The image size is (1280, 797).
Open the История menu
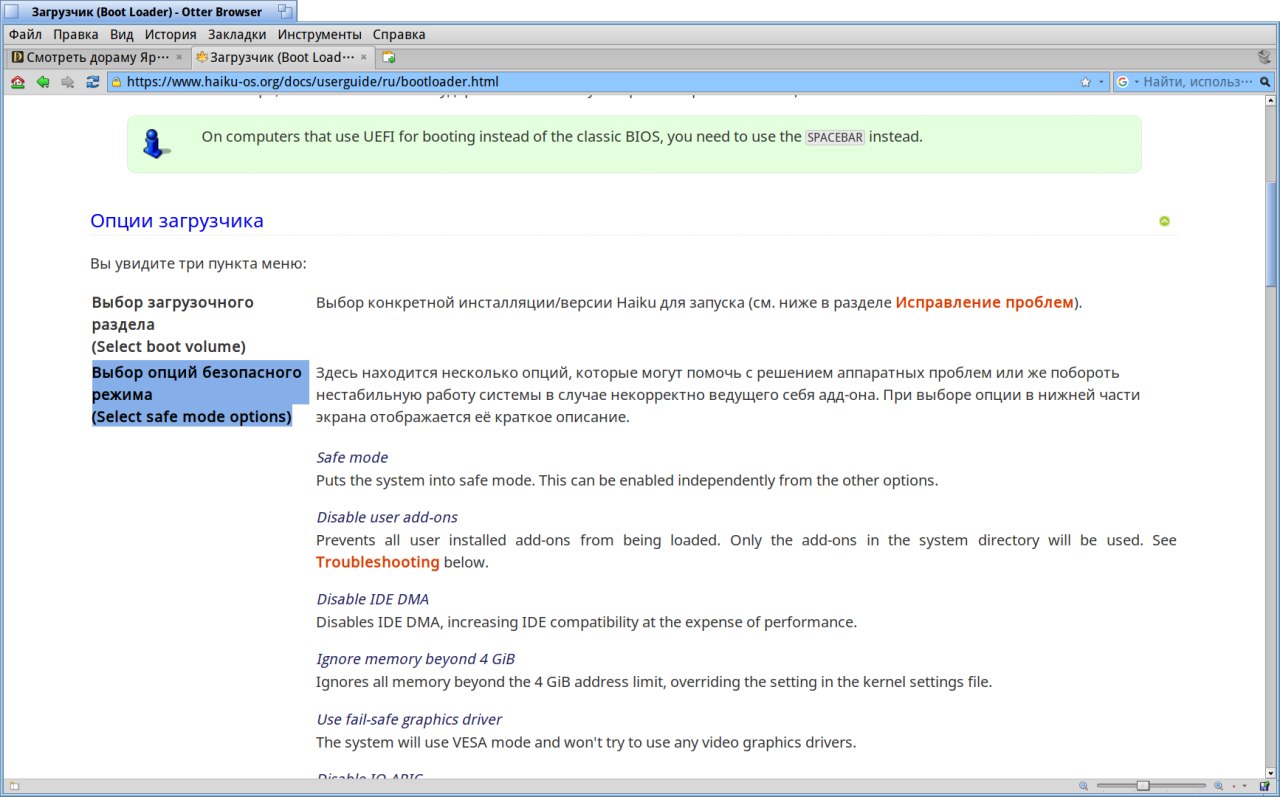(x=170, y=34)
